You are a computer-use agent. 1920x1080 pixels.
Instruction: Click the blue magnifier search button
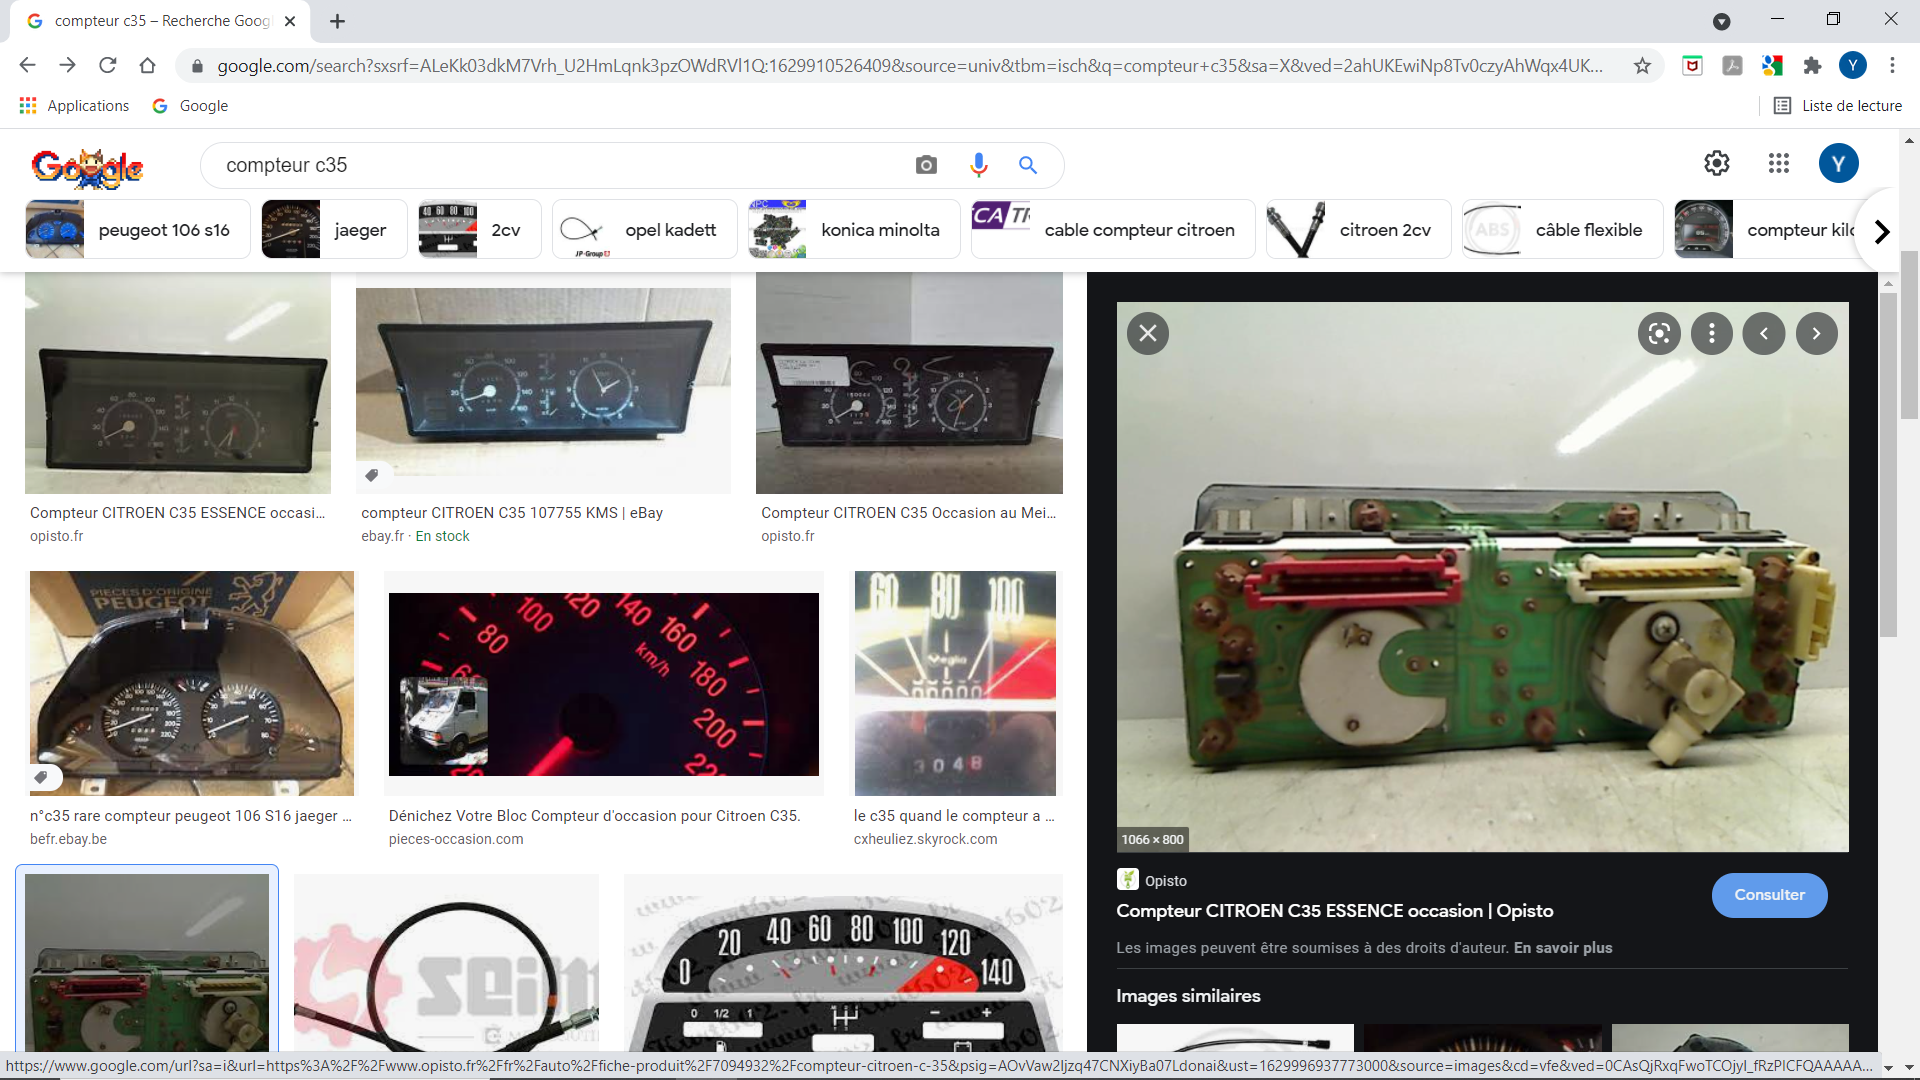click(1028, 165)
